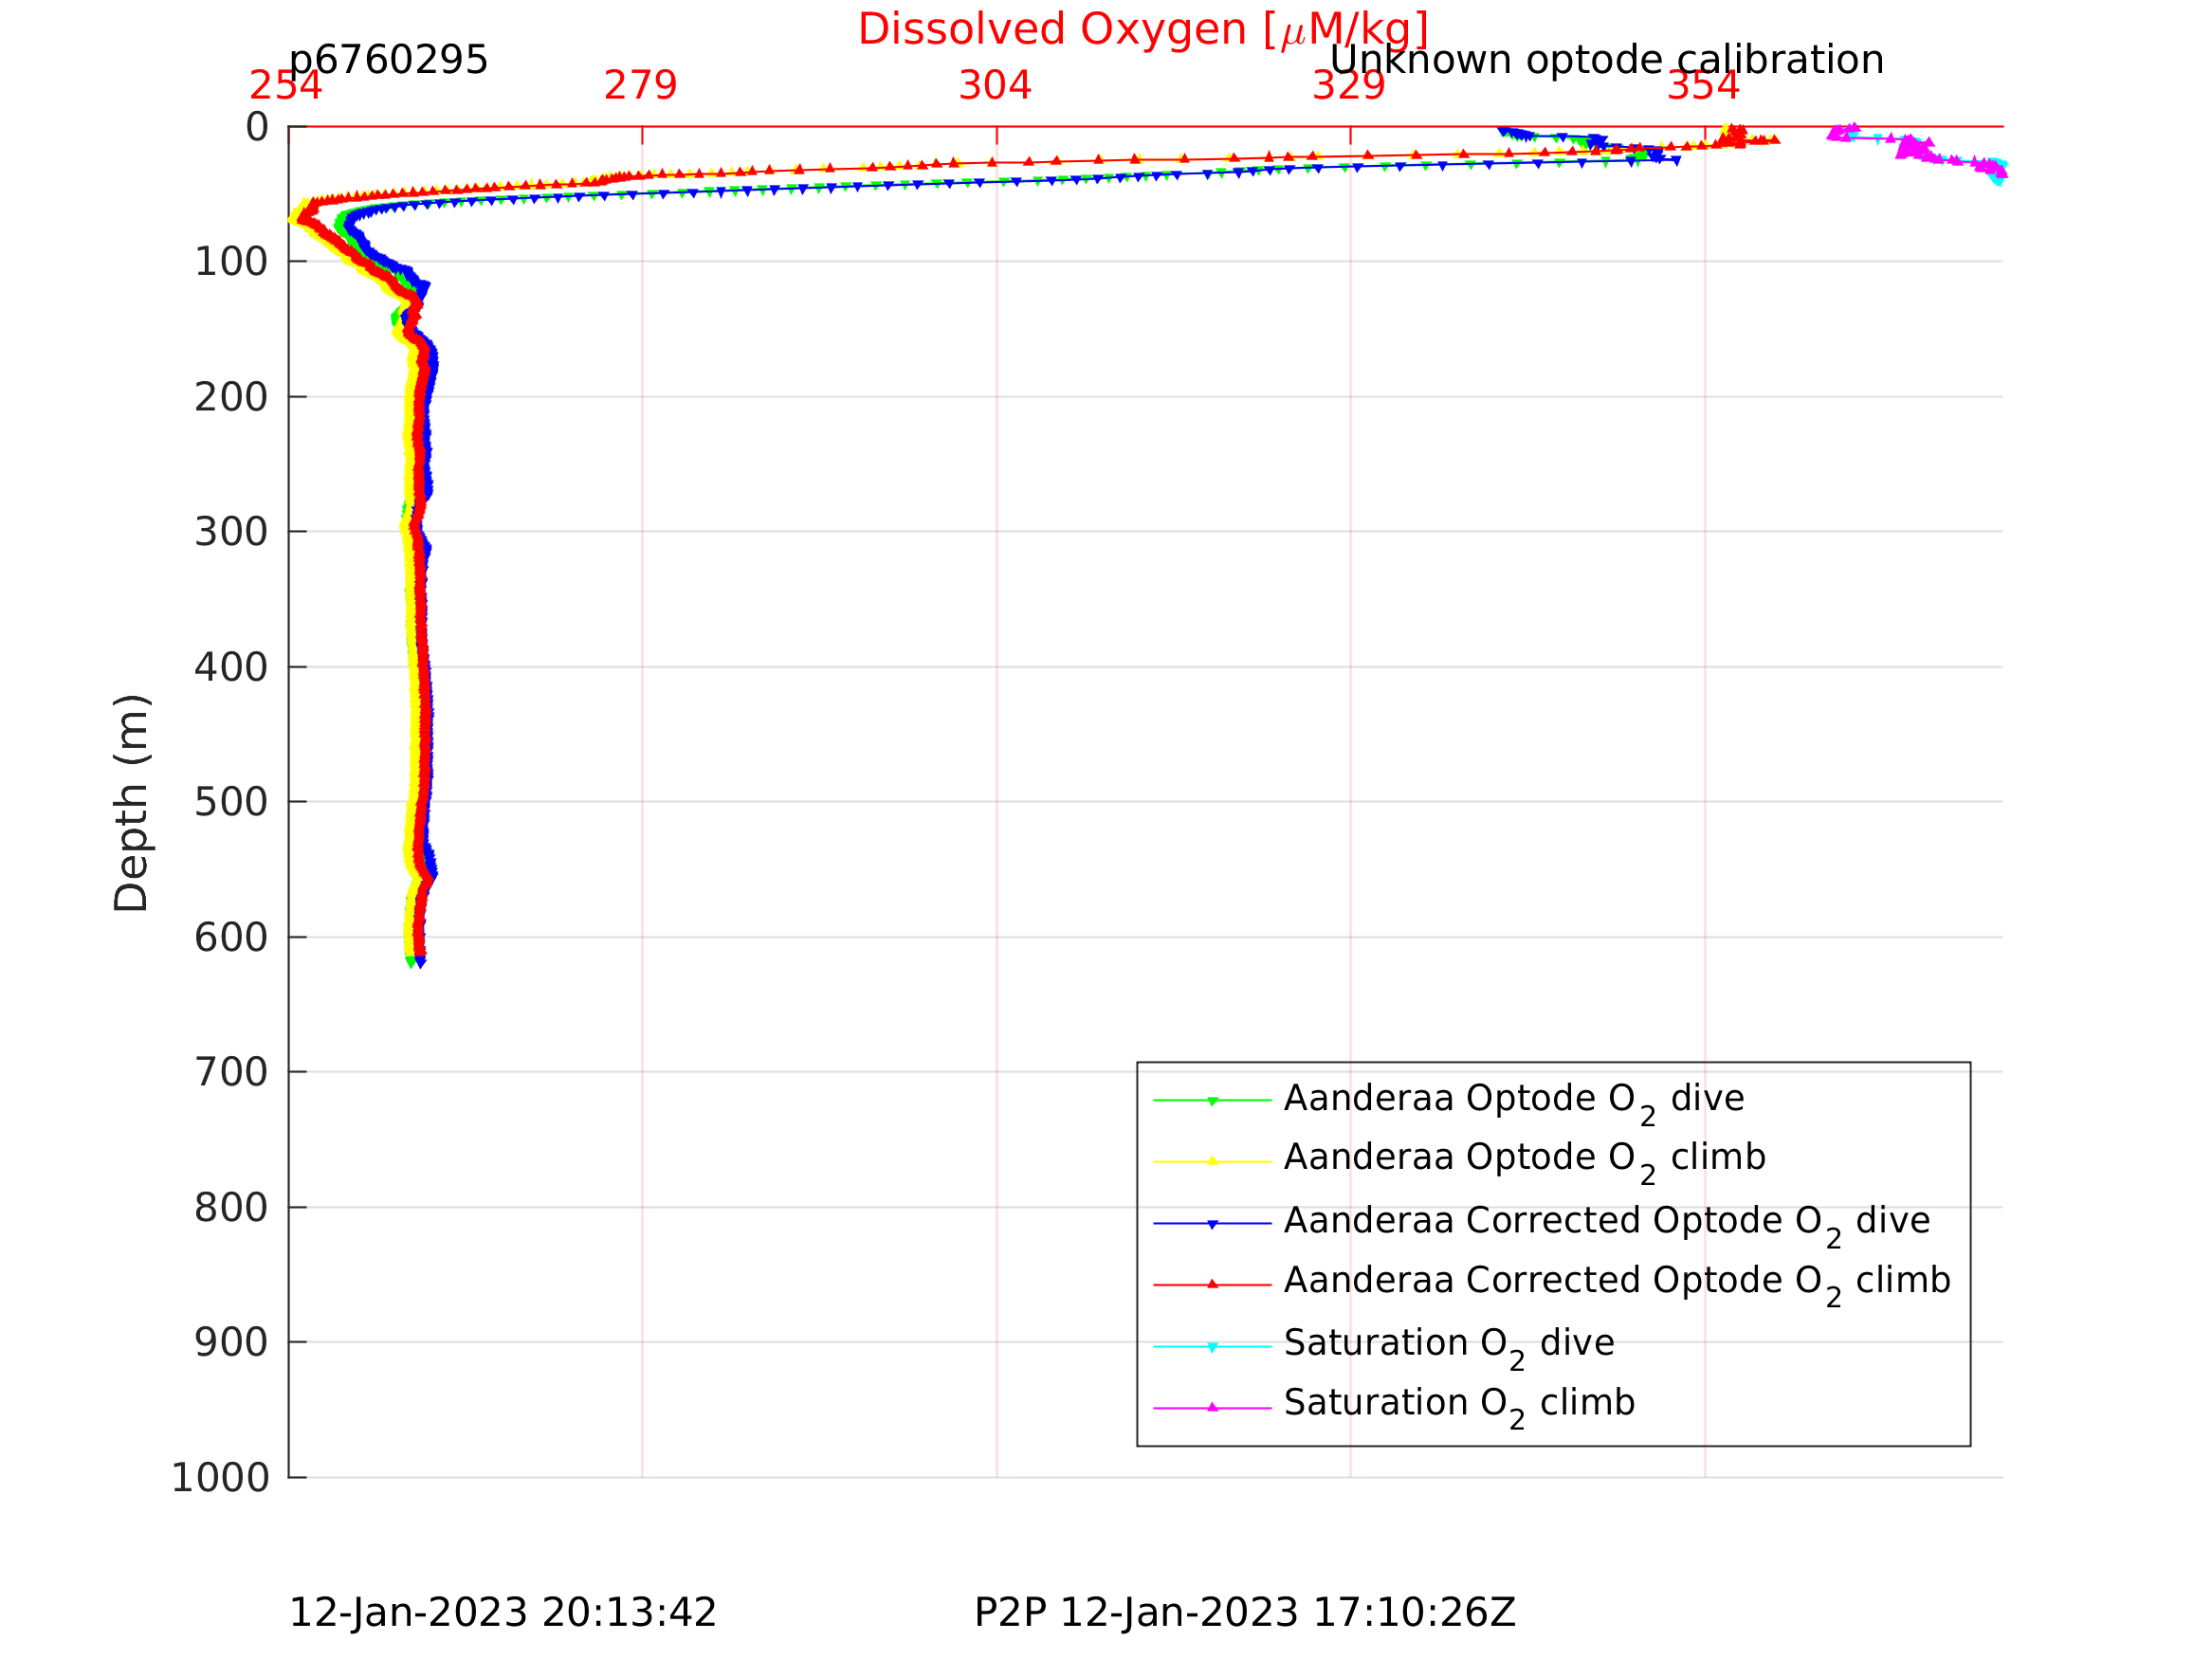Click the '200' depth tick label
The height and width of the screenshot is (1659, 2212).
pos(231,398)
